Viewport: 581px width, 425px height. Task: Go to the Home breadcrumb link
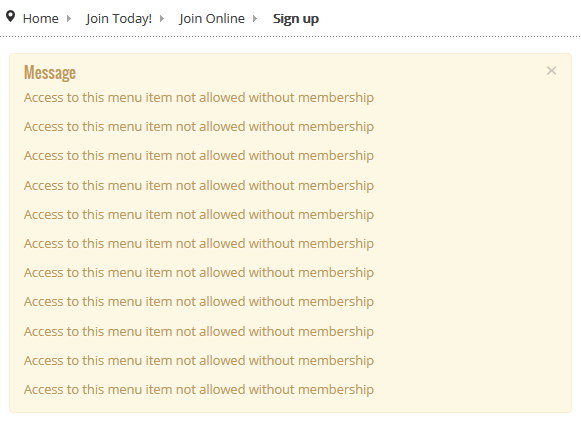click(x=41, y=19)
